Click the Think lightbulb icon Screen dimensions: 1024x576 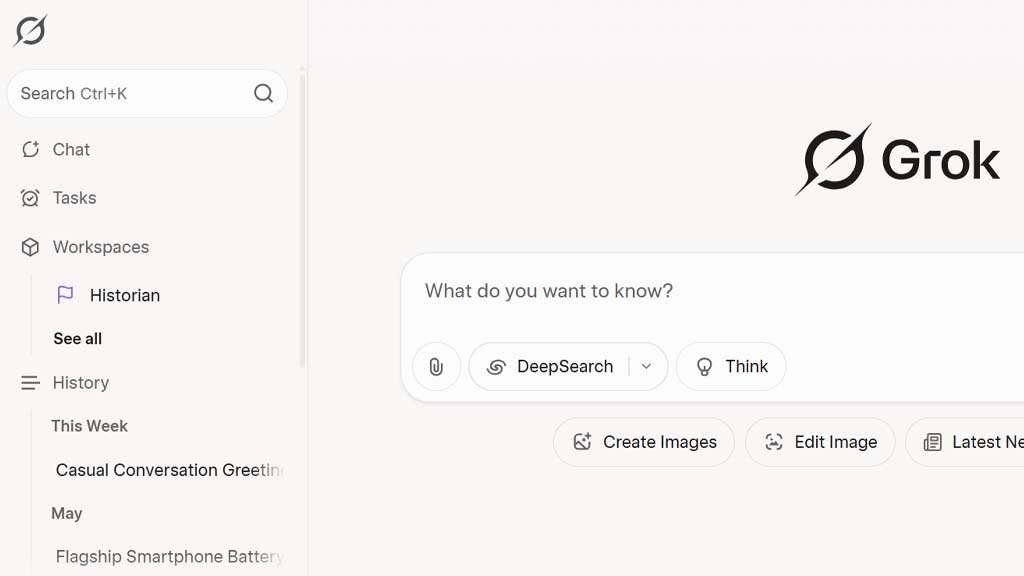click(704, 367)
